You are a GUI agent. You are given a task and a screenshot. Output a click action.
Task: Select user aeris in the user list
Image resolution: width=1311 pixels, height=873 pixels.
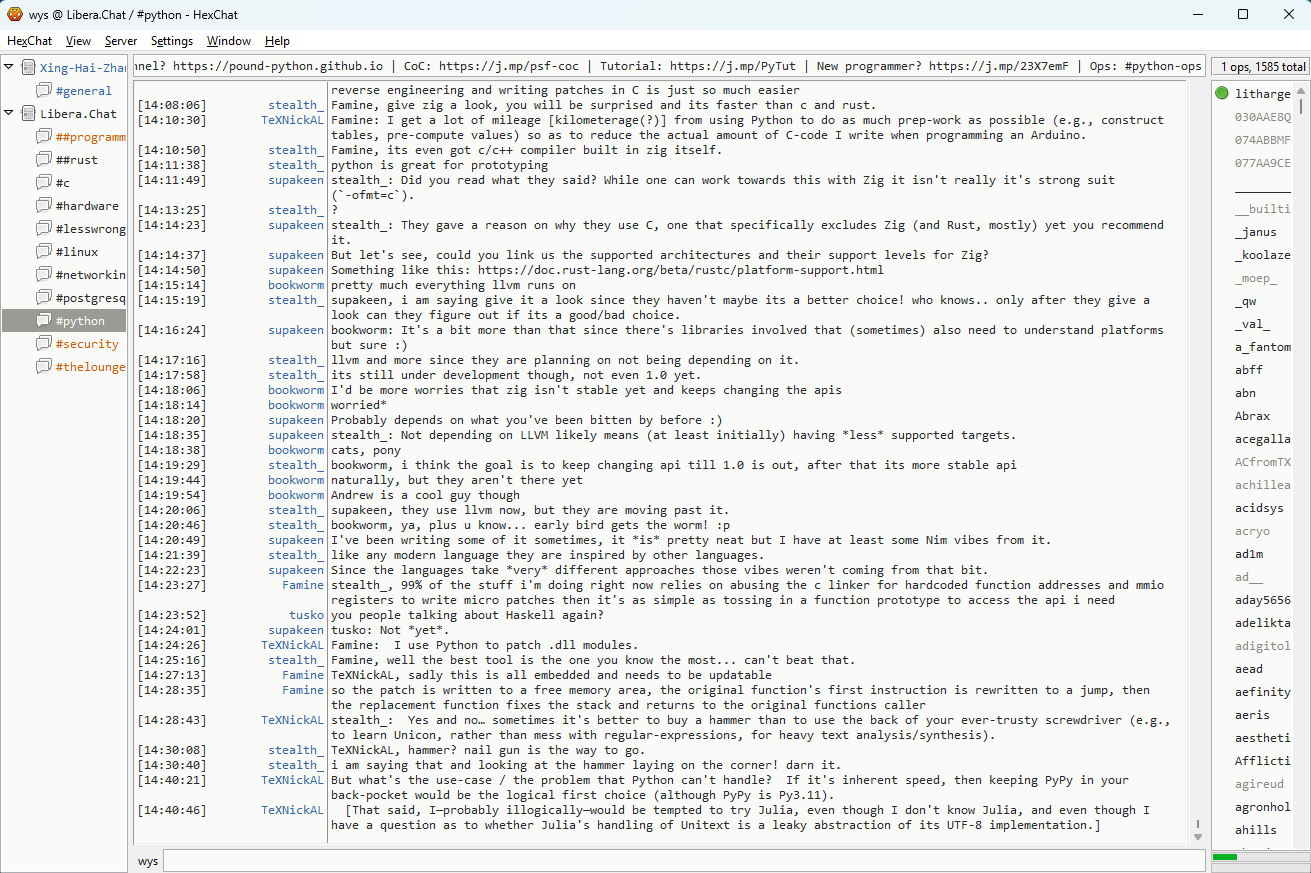[x=1253, y=715]
